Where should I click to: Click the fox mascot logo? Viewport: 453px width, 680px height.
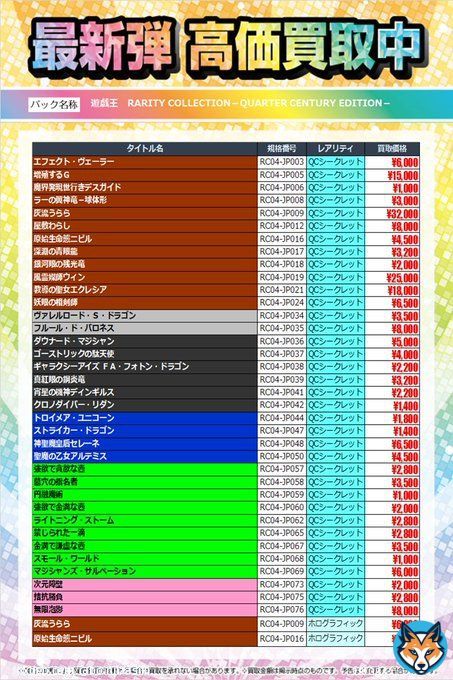coord(418,647)
